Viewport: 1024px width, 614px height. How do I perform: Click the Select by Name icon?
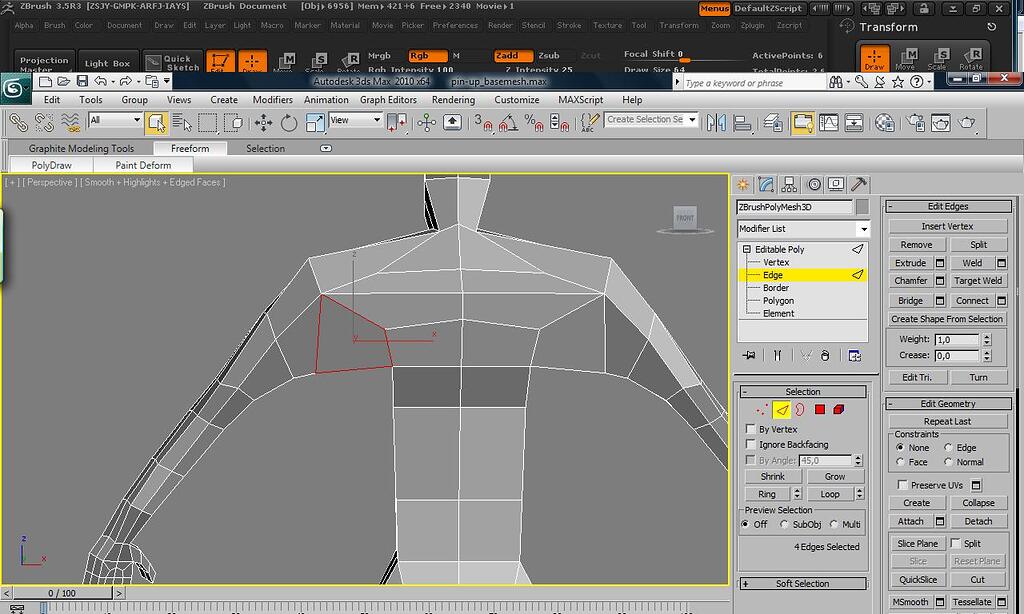pyautogui.click(x=184, y=122)
